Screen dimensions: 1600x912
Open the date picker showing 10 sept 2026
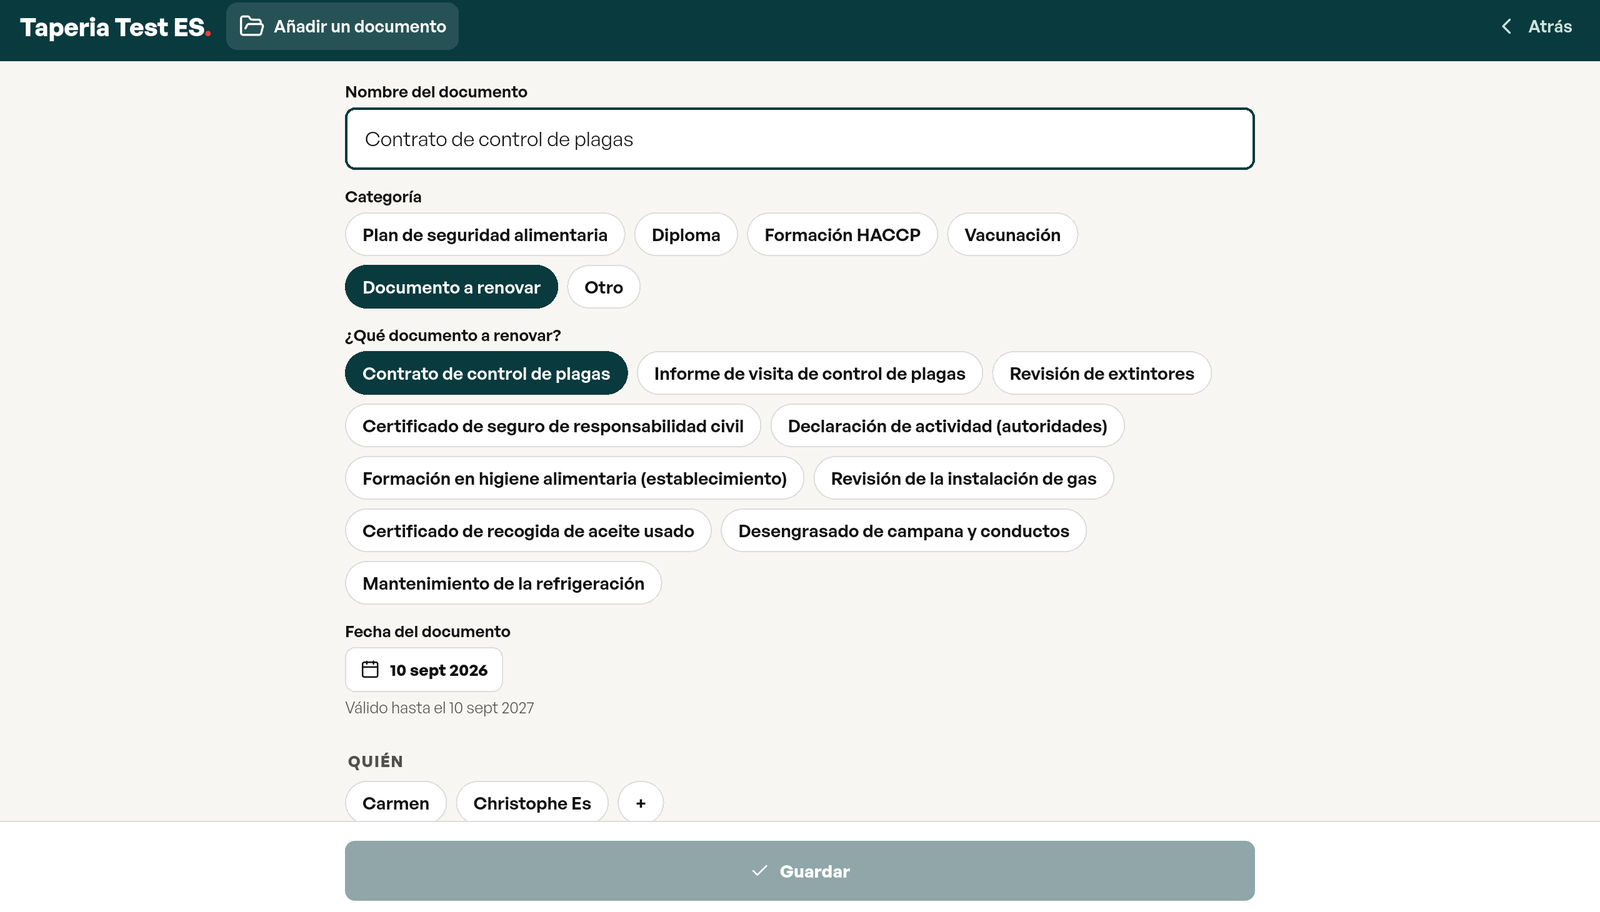click(424, 670)
